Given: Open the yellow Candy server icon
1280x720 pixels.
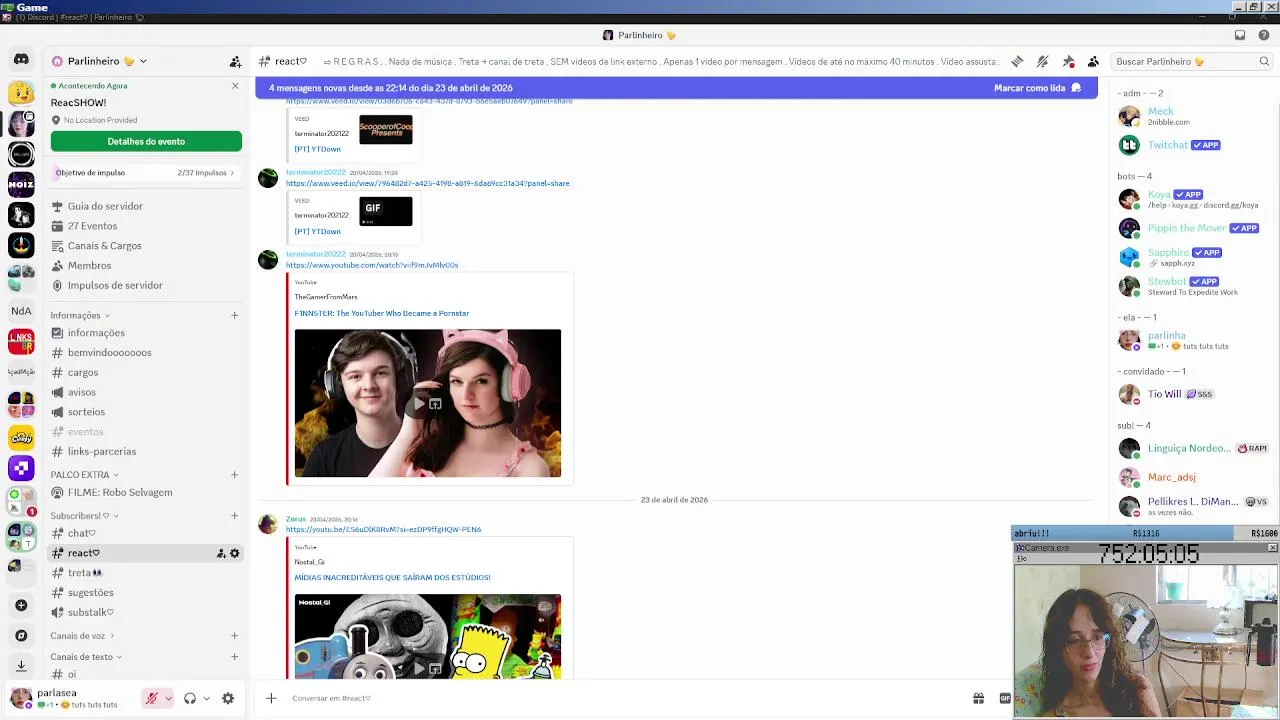Looking at the screenshot, I should 21,437.
